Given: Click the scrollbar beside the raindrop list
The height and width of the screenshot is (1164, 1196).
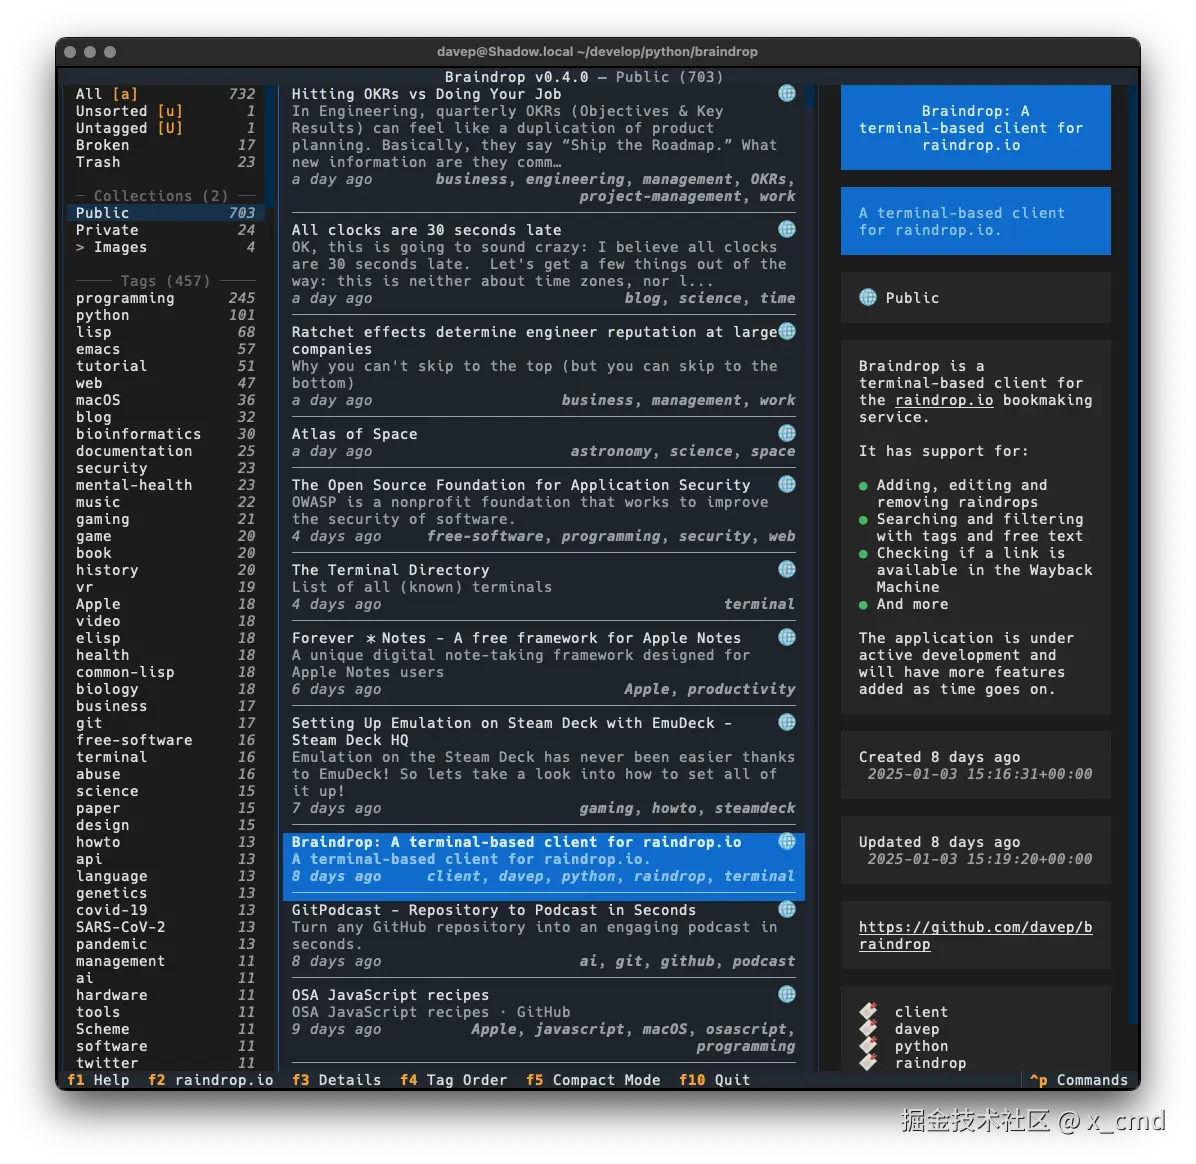Looking at the screenshot, I should point(810,577).
